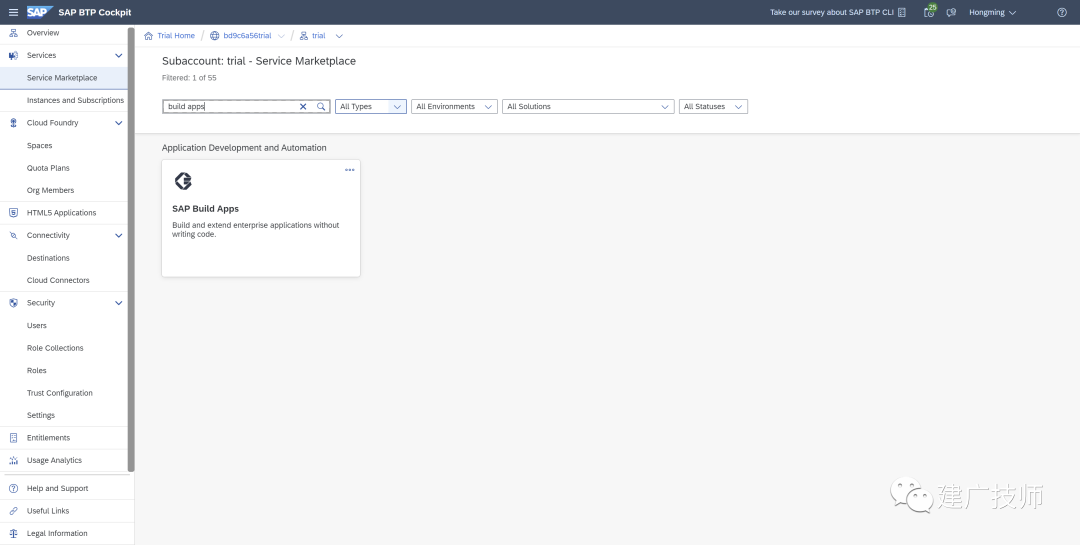Click the trial breadcrumb link
Image resolution: width=1080 pixels, height=545 pixels.
point(318,36)
